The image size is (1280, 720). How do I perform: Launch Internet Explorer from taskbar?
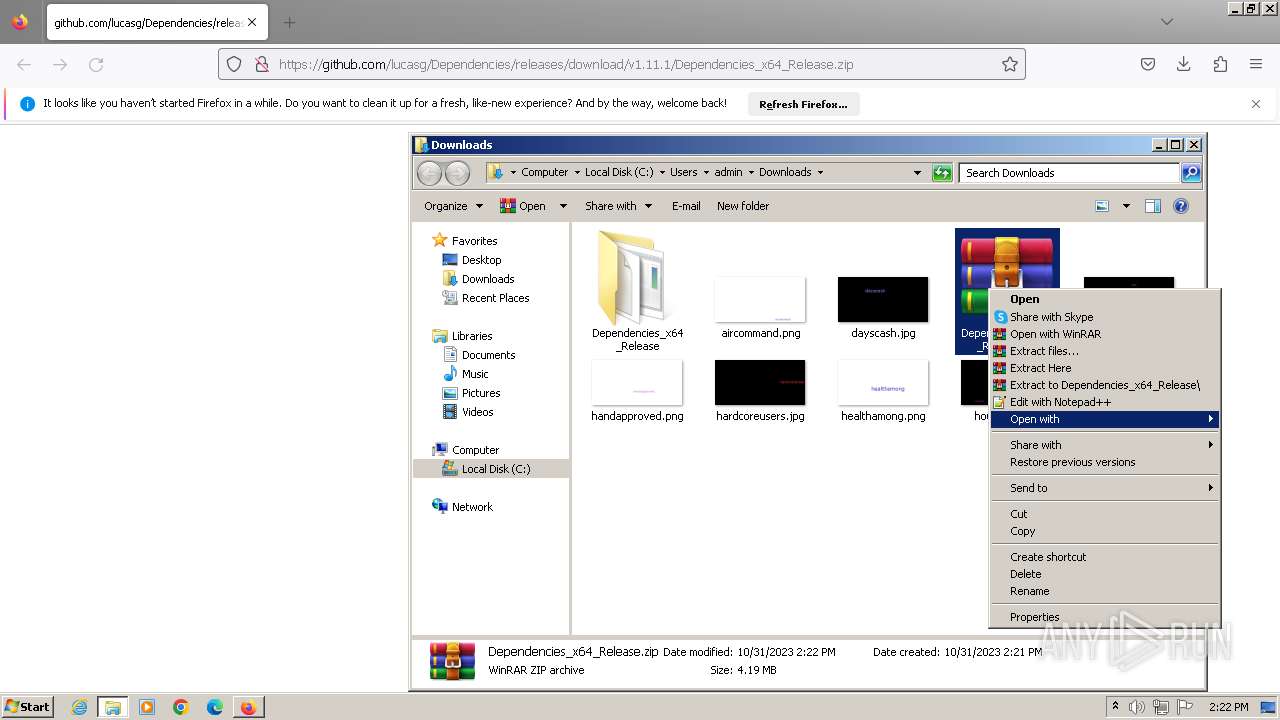point(79,707)
